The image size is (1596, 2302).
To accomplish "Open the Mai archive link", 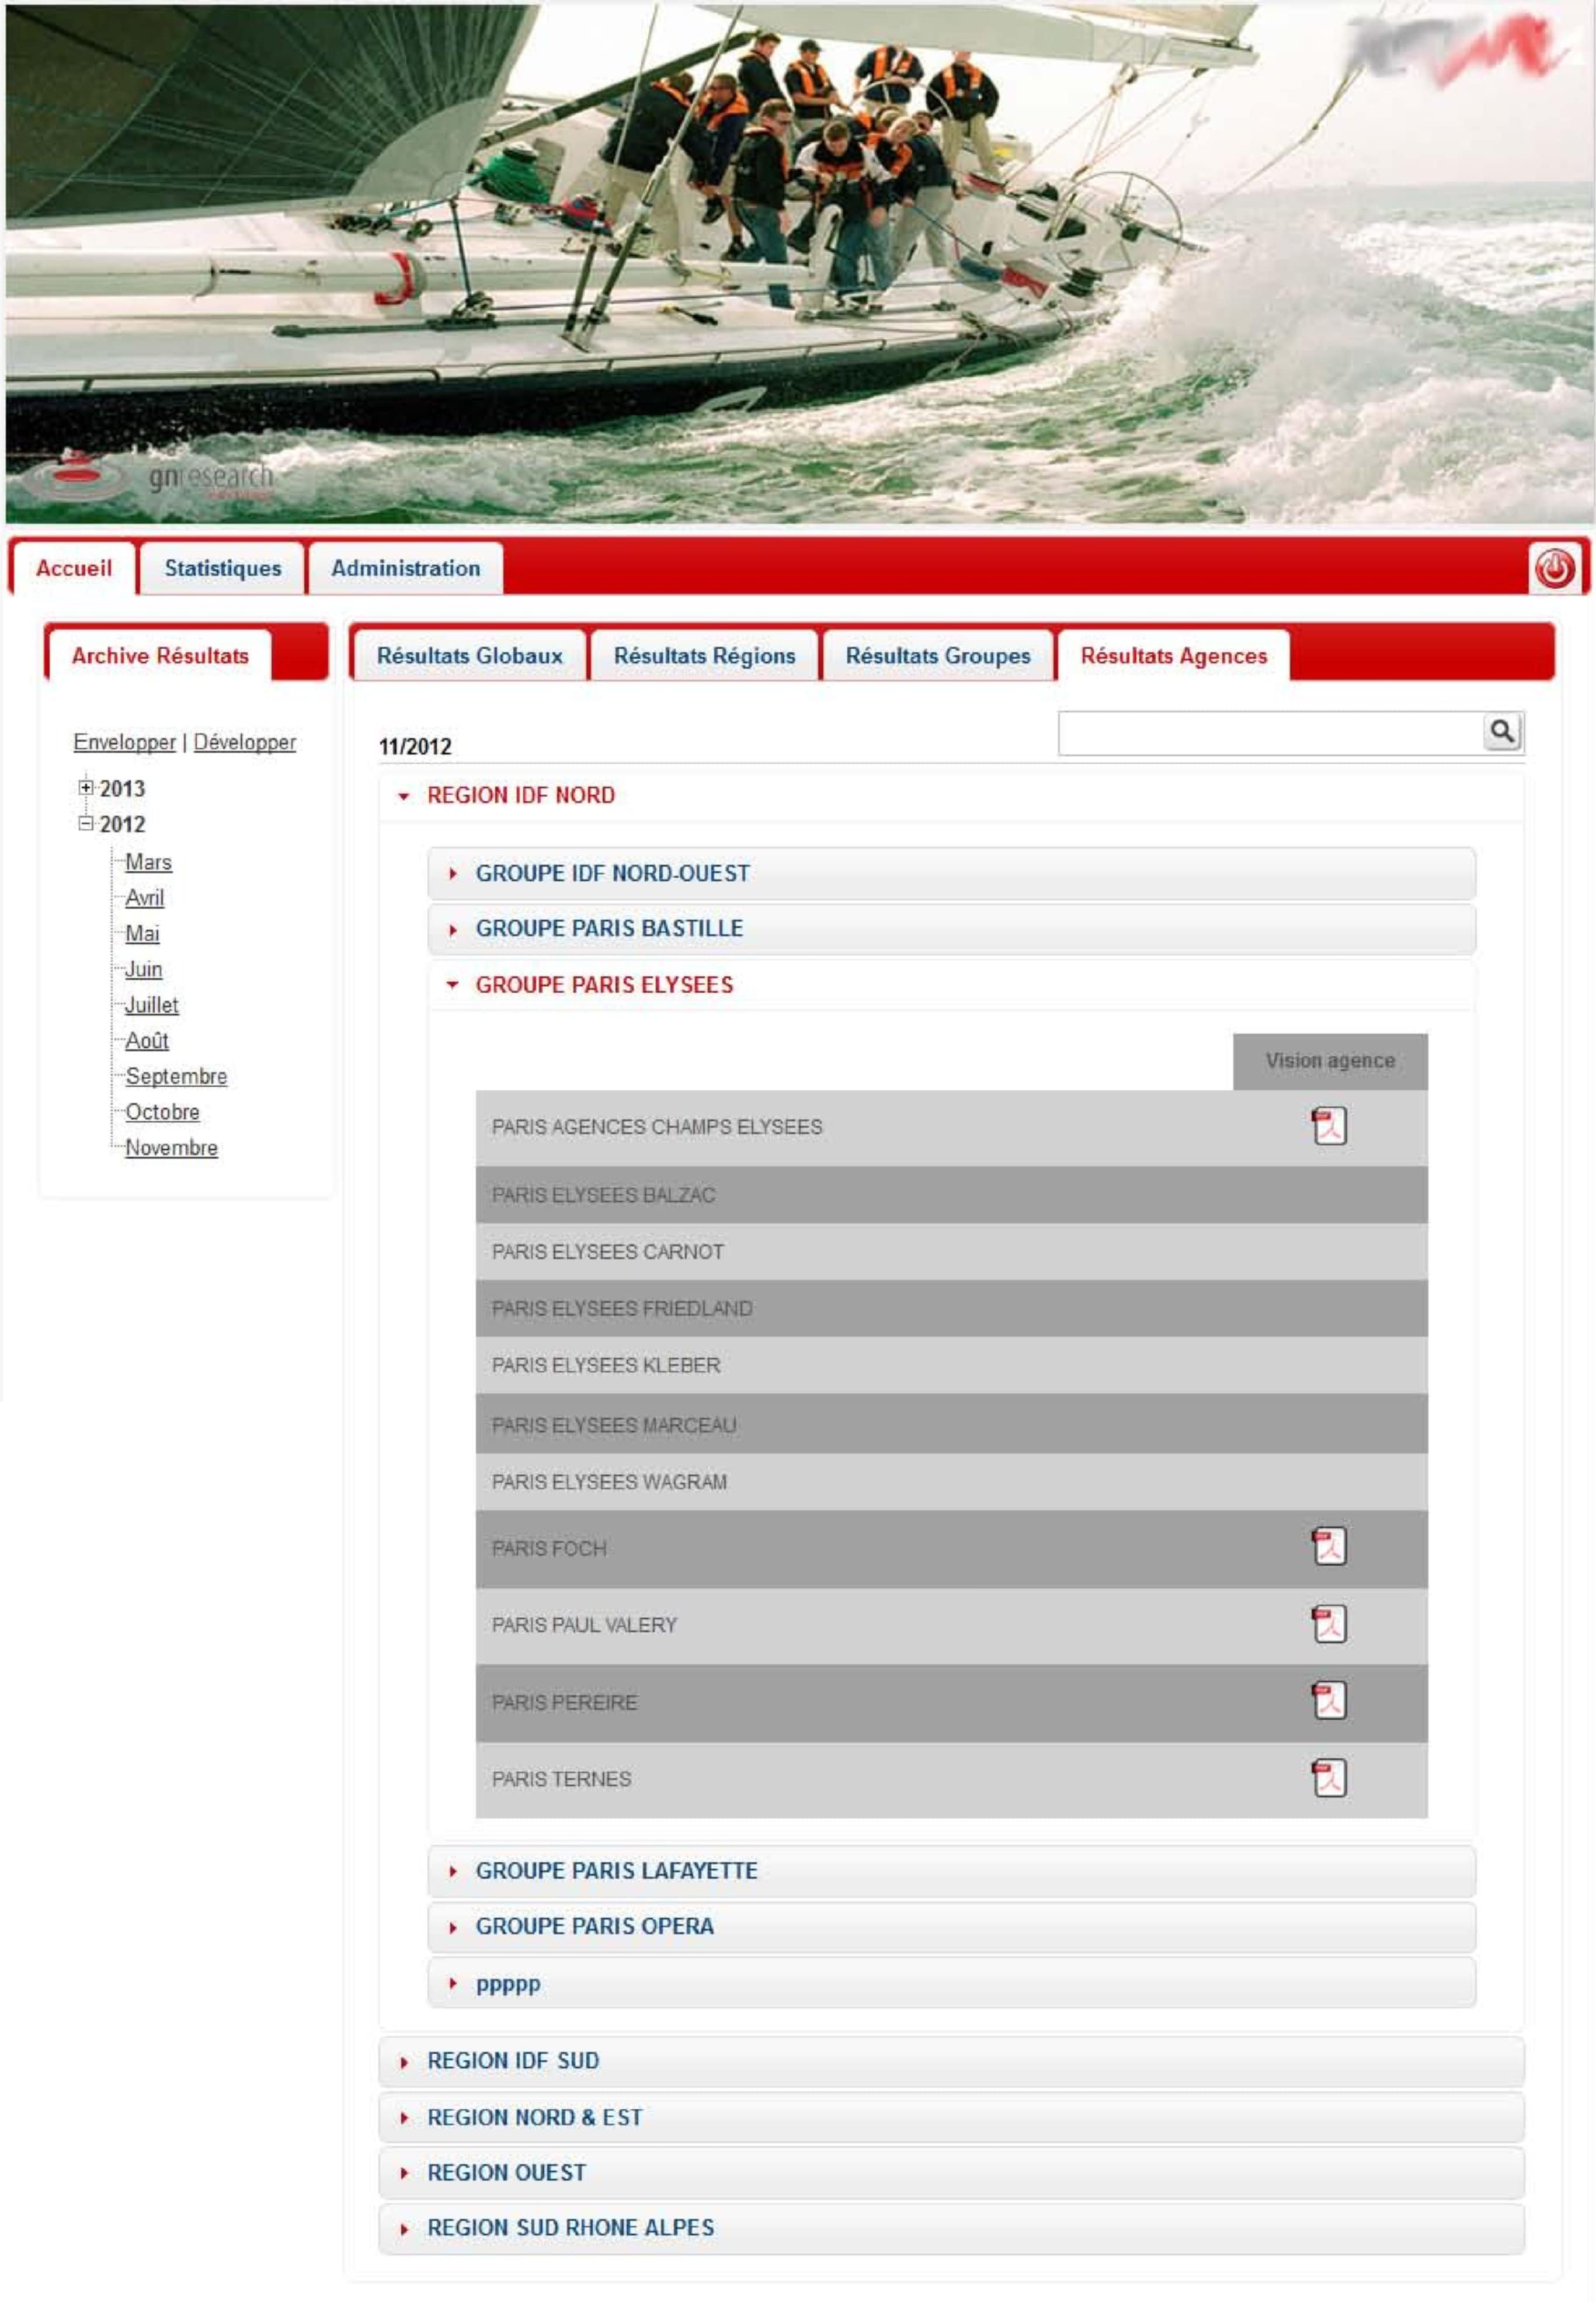I will (x=142, y=934).
